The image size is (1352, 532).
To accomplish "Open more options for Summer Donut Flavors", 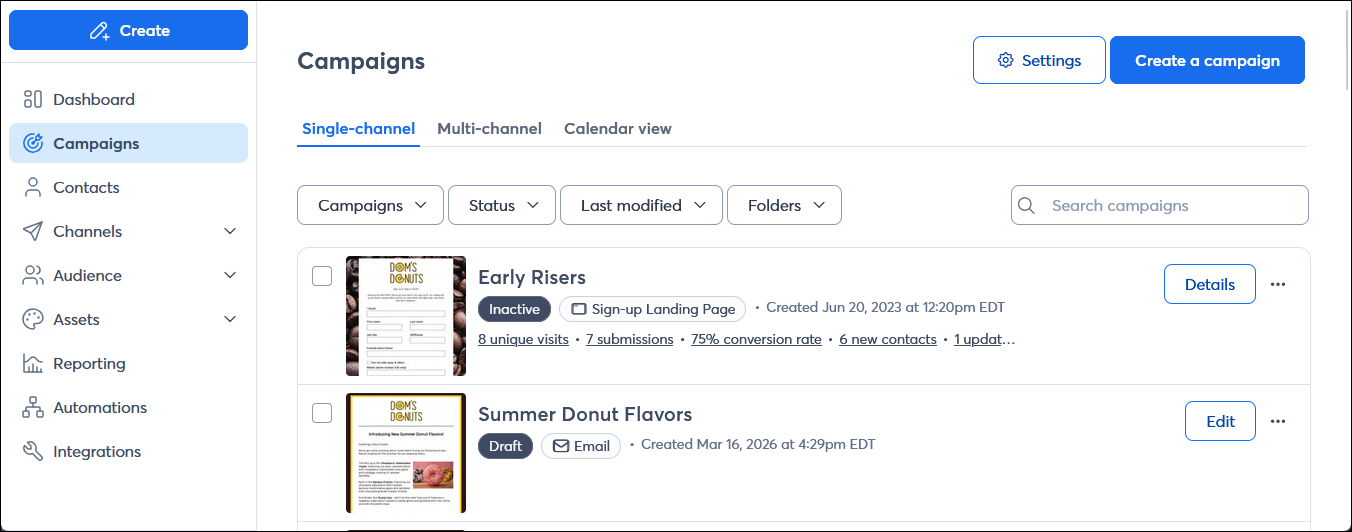I will click(x=1278, y=421).
